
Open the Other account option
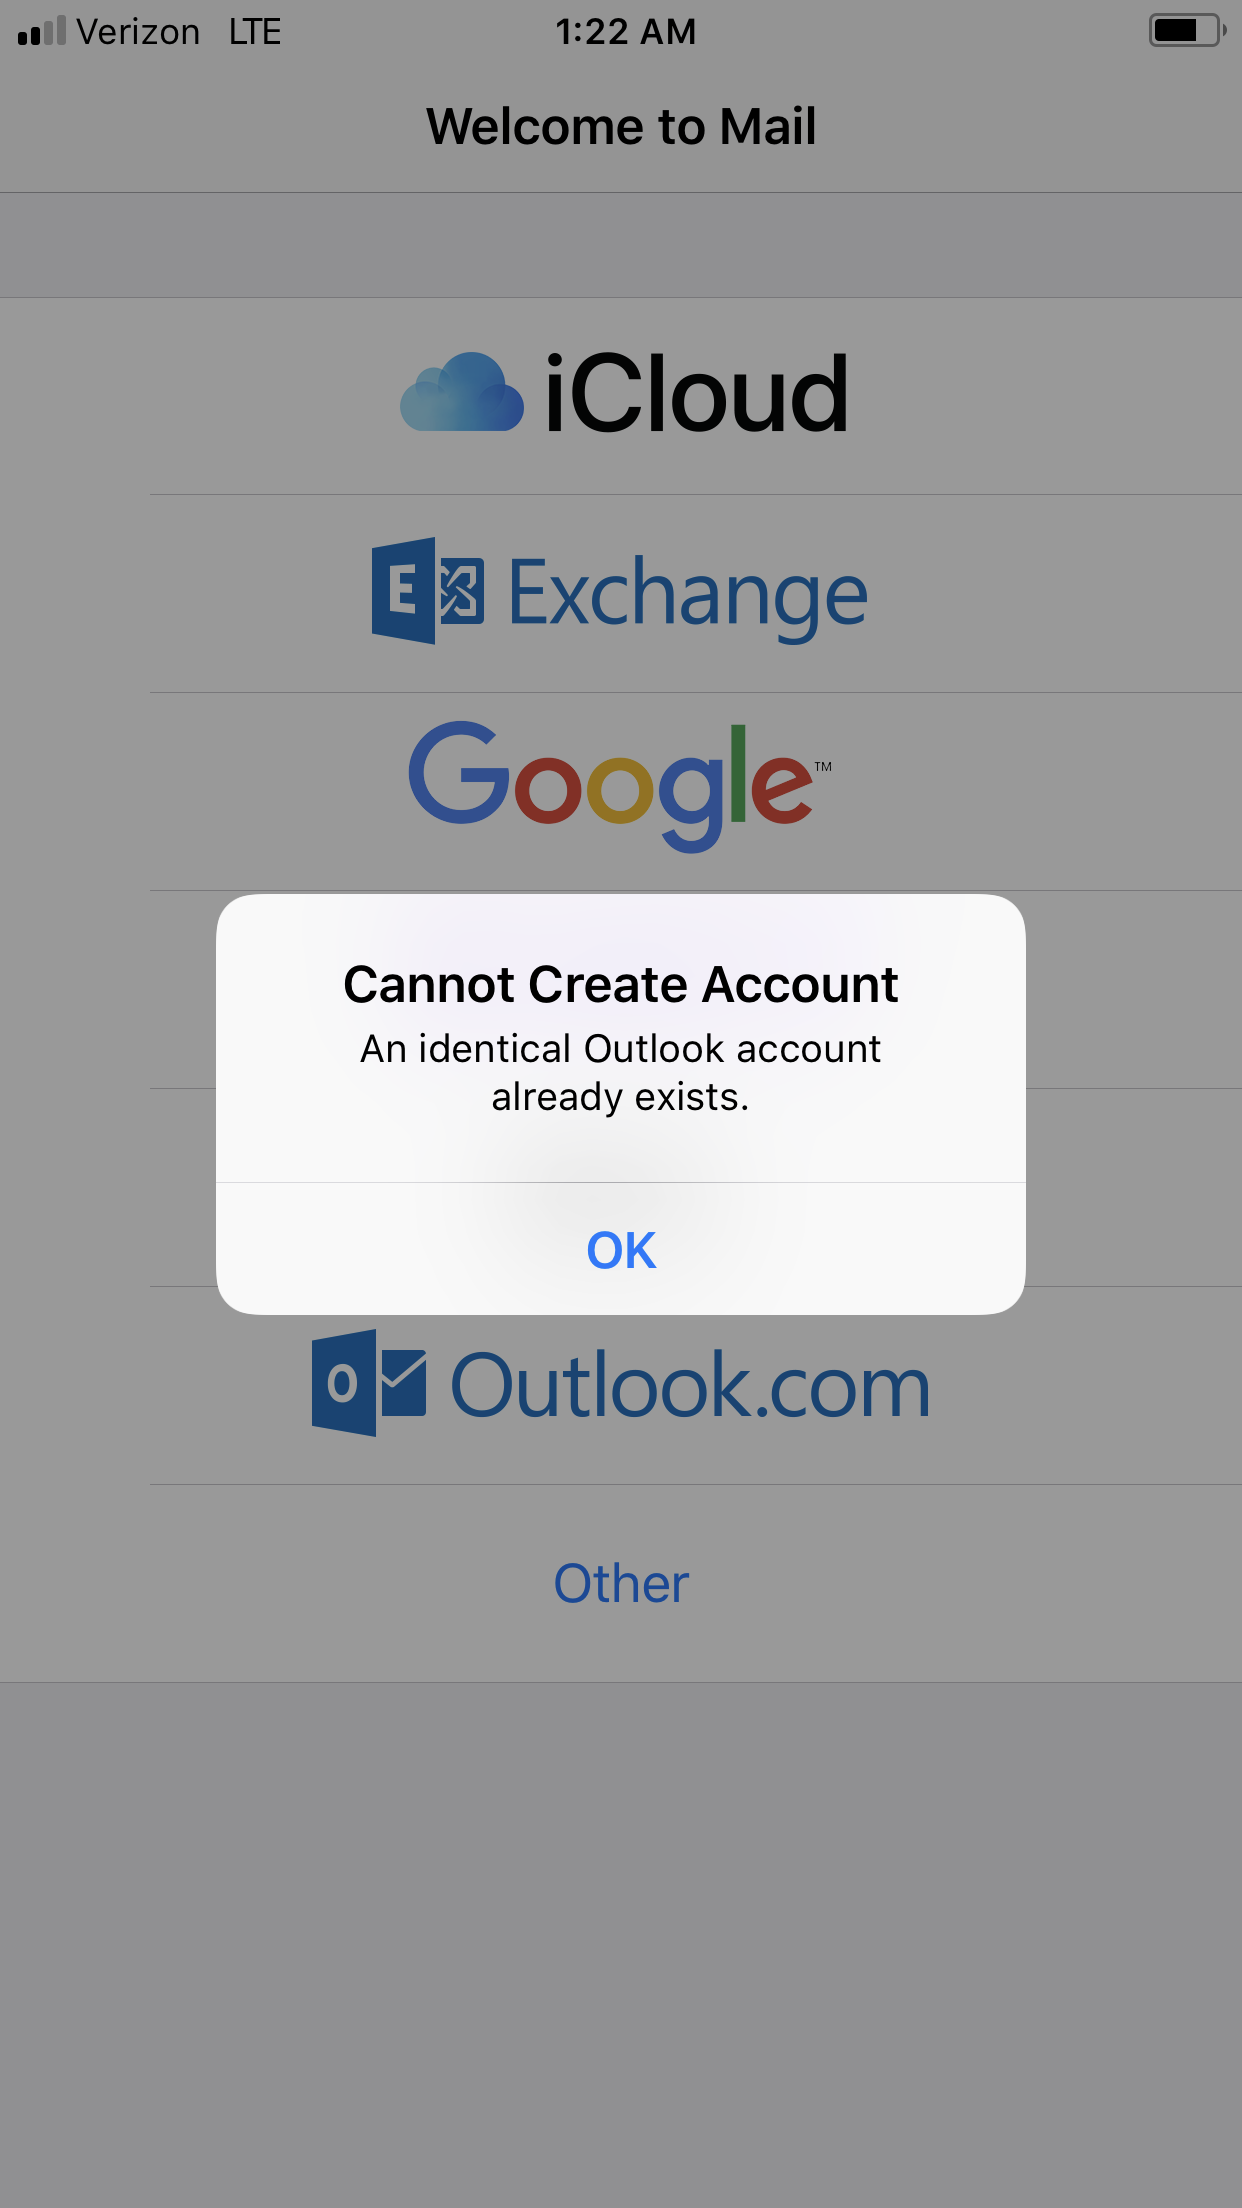[x=621, y=1583]
